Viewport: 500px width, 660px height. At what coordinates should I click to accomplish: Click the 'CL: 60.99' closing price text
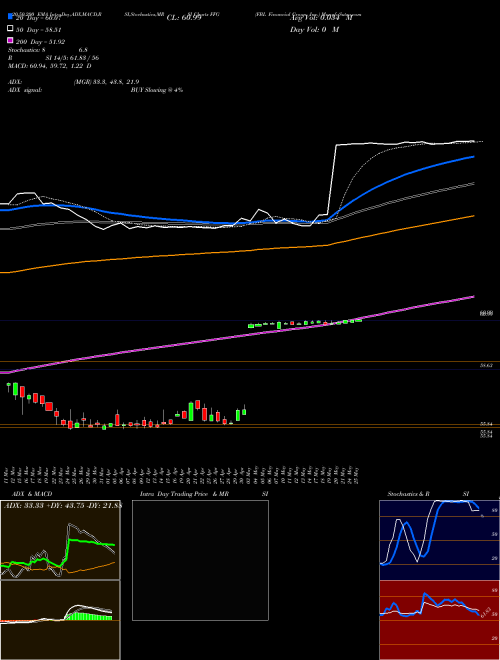(184, 18)
